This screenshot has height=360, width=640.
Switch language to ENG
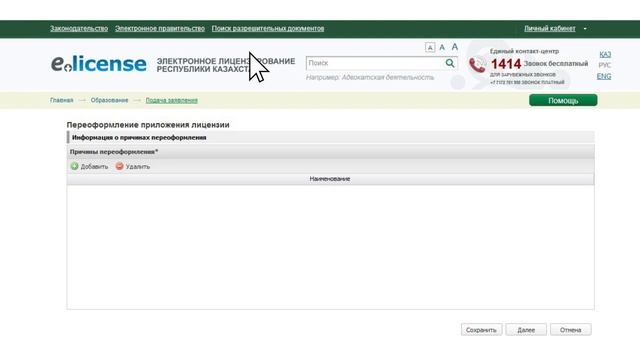(x=604, y=76)
